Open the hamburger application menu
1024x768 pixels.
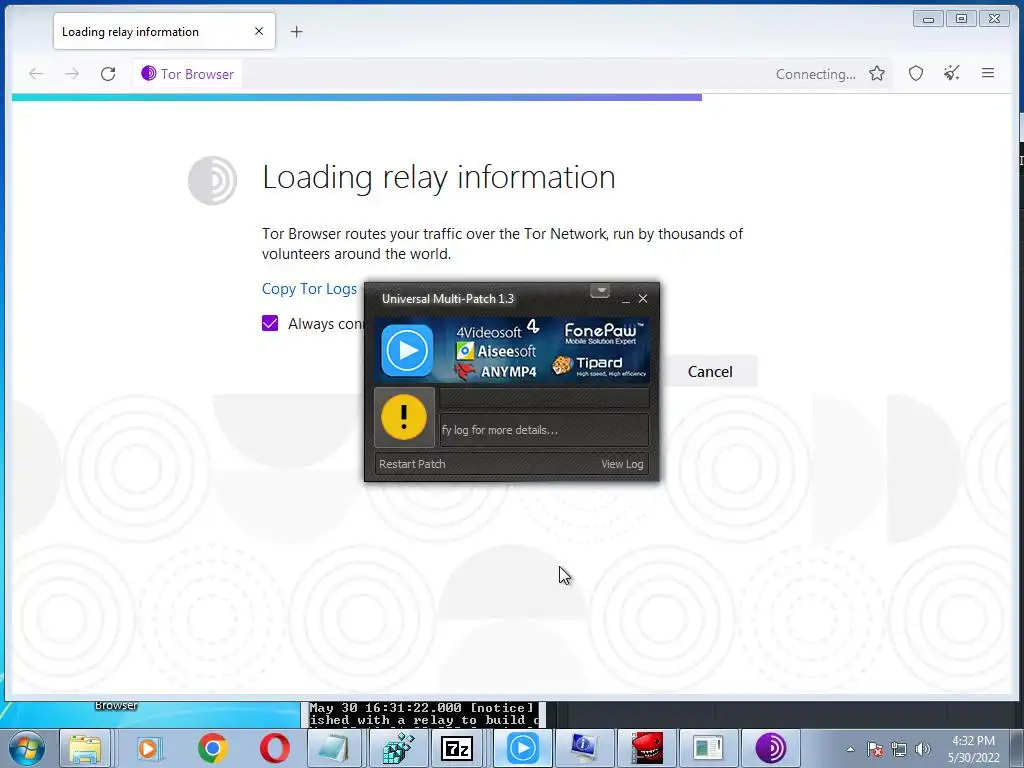988,73
